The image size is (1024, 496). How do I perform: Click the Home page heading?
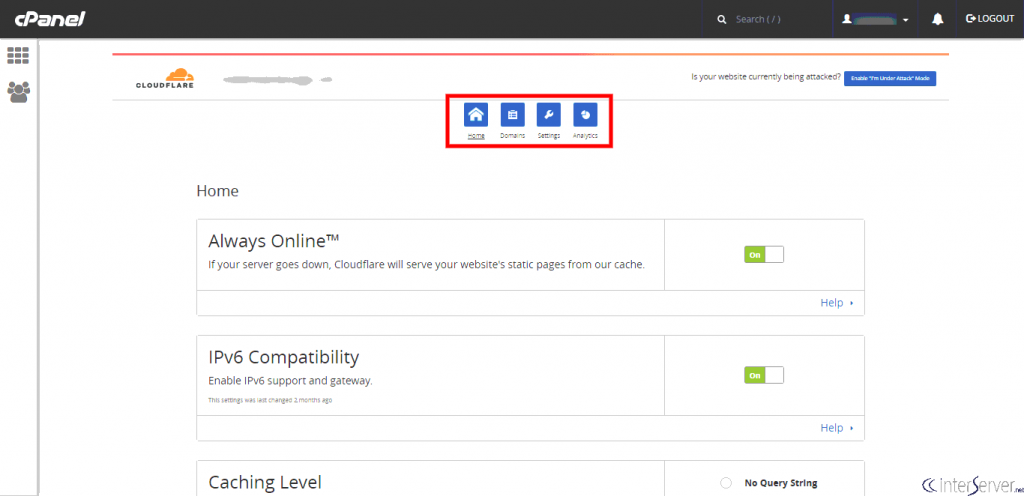point(217,191)
